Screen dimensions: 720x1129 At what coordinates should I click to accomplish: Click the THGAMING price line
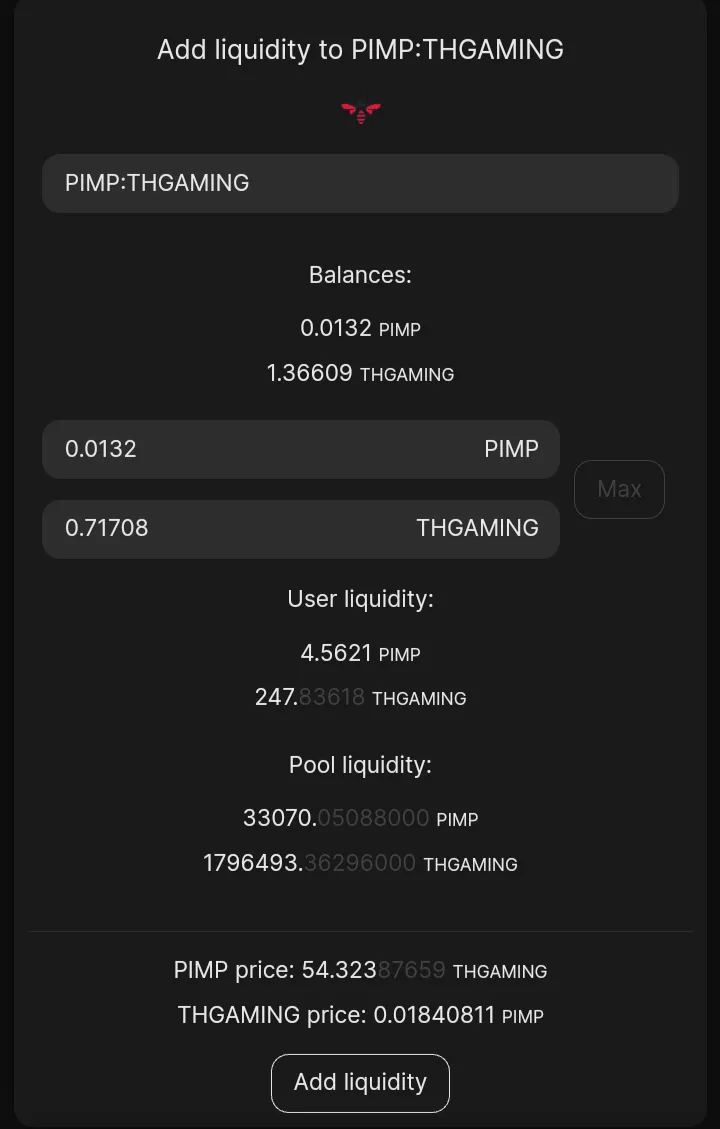point(360,1015)
